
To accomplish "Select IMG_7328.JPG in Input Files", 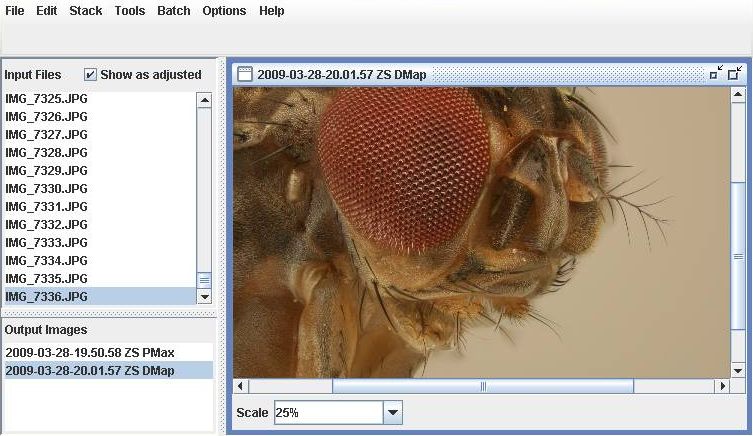I will click(x=100, y=153).
